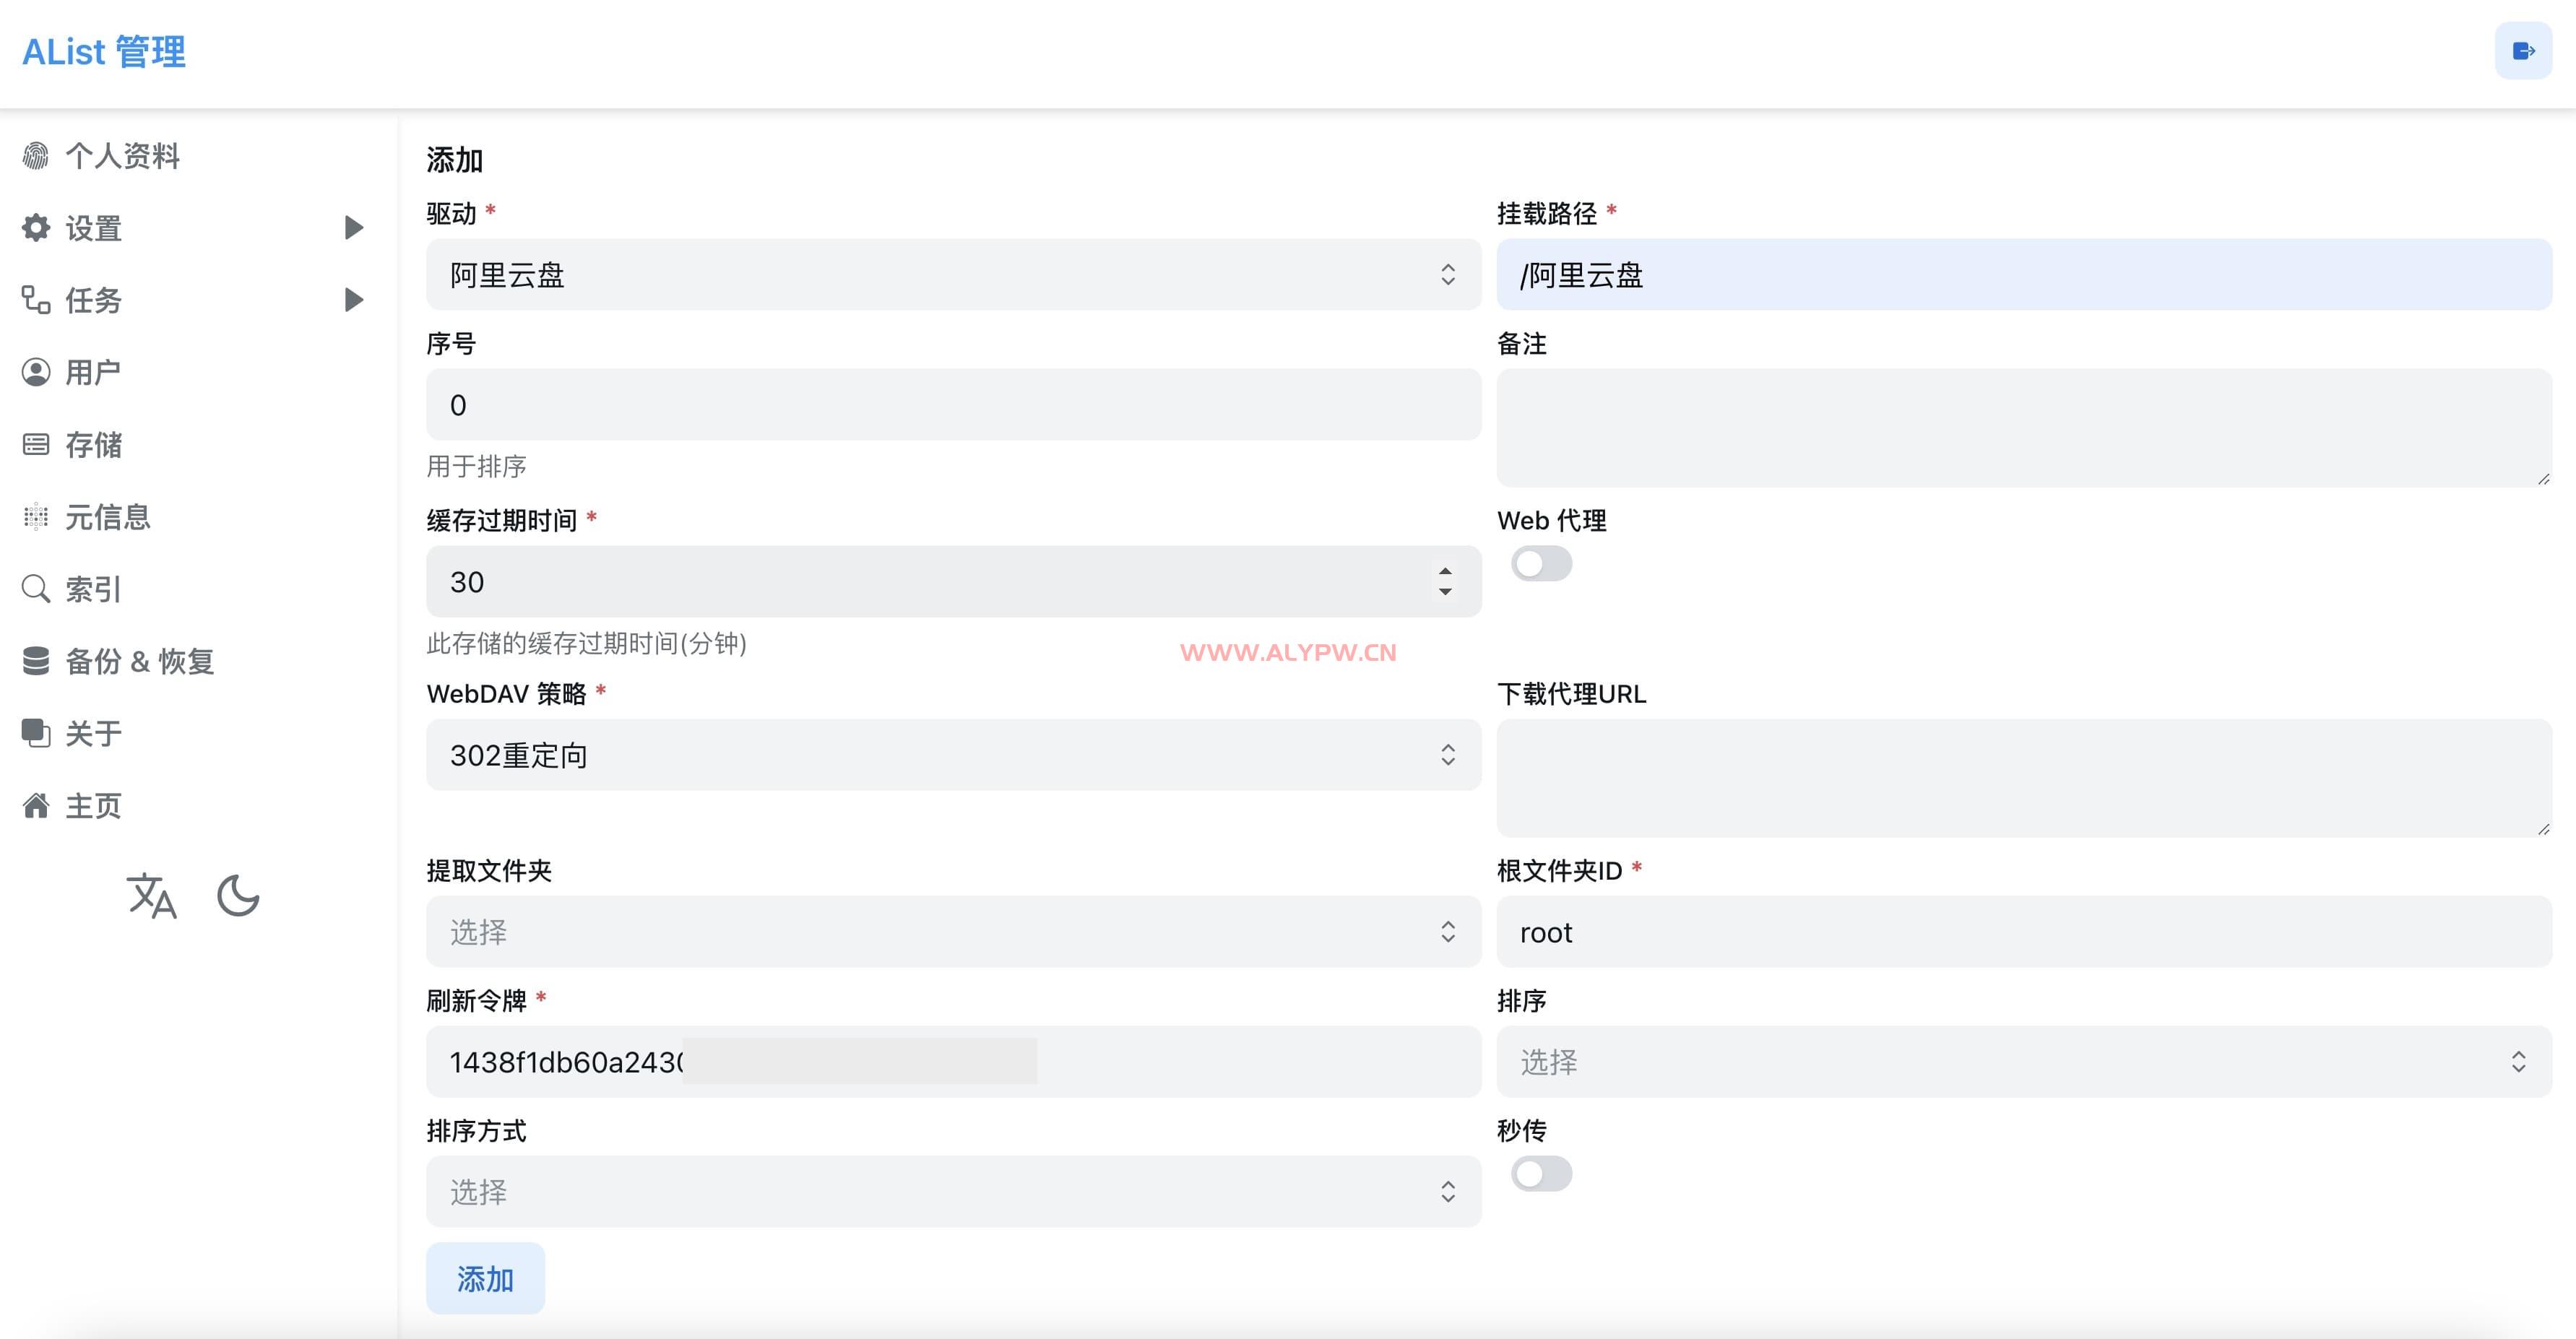Image resolution: width=2576 pixels, height=1339 pixels.
Task: Click the 添加 submit button
Action: 485,1278
